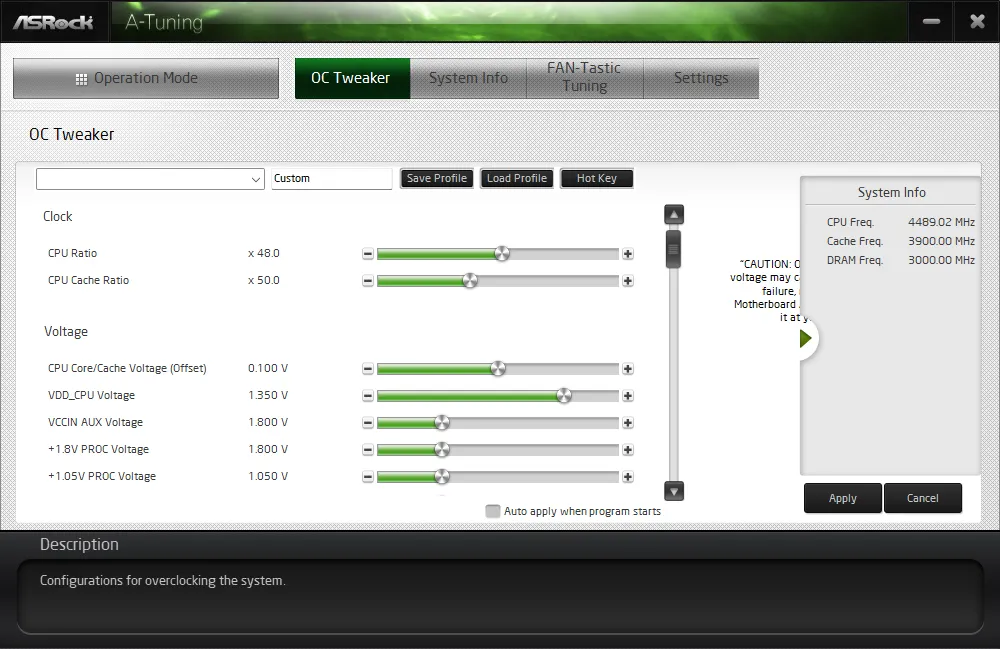The height and width of the screenshot is (649, 1000).
Task: Click the VCCIN AUX Voltage slider handle
Action: (441, 423)
